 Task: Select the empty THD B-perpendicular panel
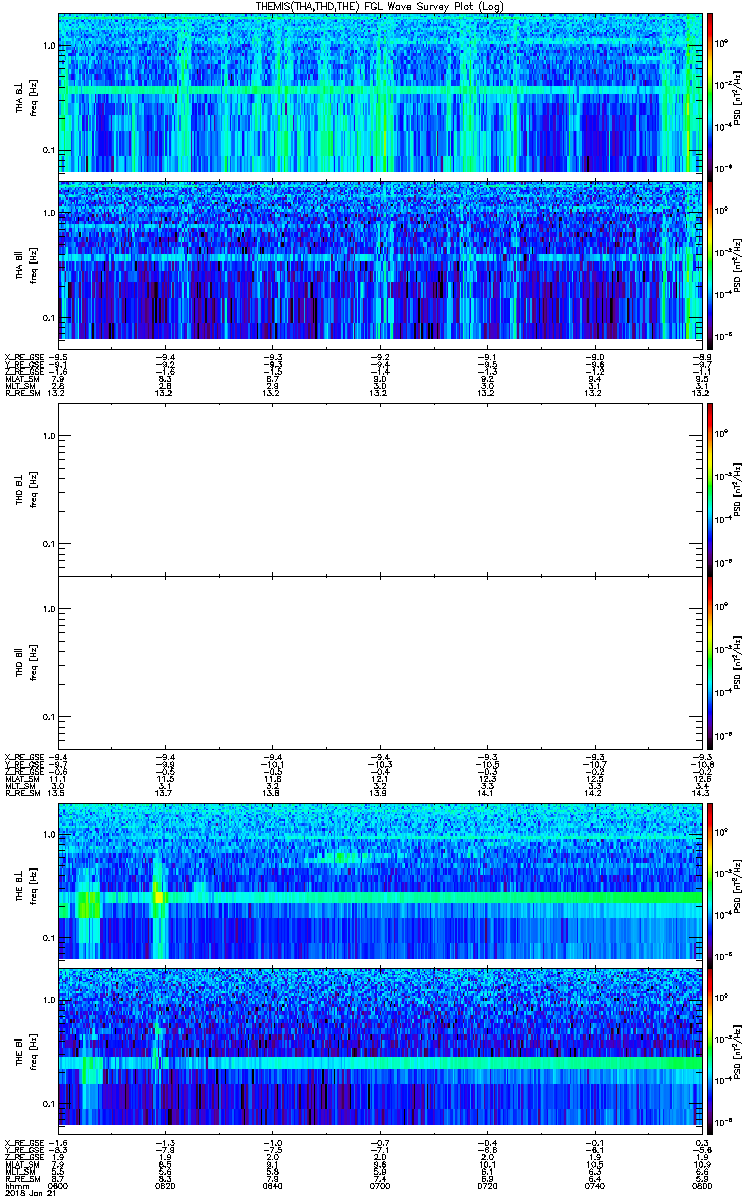coord(379,488)
